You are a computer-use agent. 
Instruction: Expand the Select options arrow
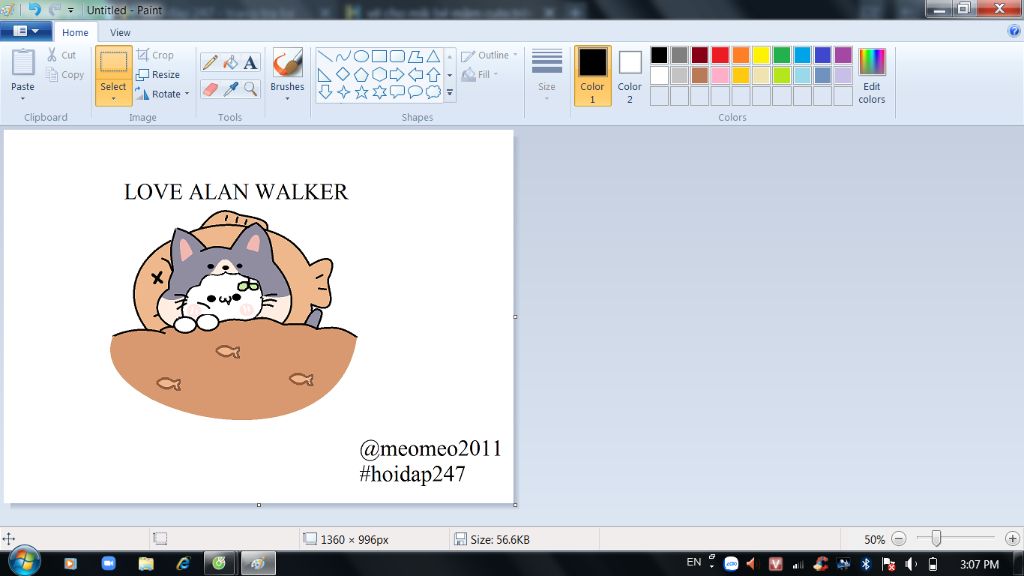pos(114,99)
